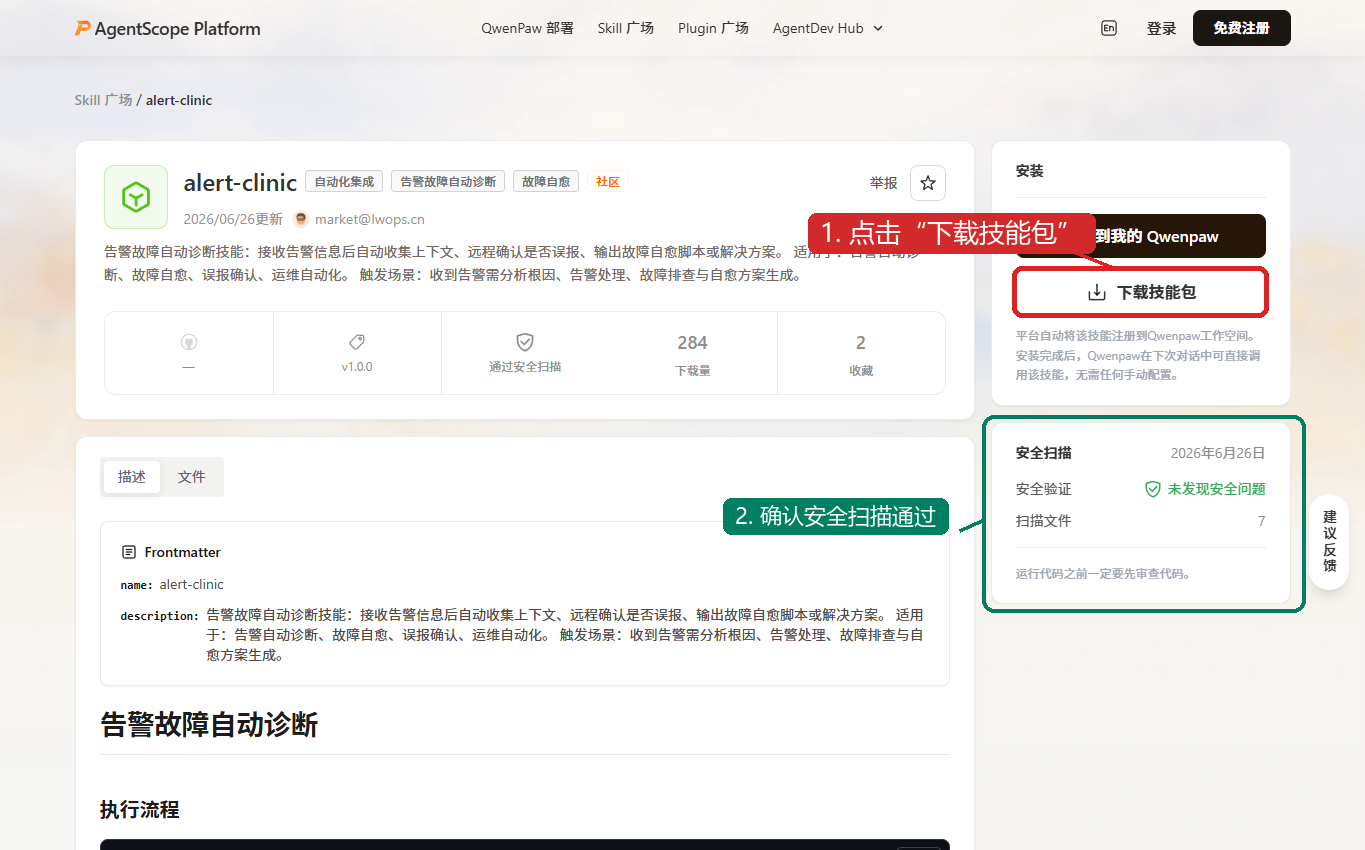Click the 2026/06/26更新 date text
The image size is (1365, 850).
pyautogui.click(x=233, y=219)
